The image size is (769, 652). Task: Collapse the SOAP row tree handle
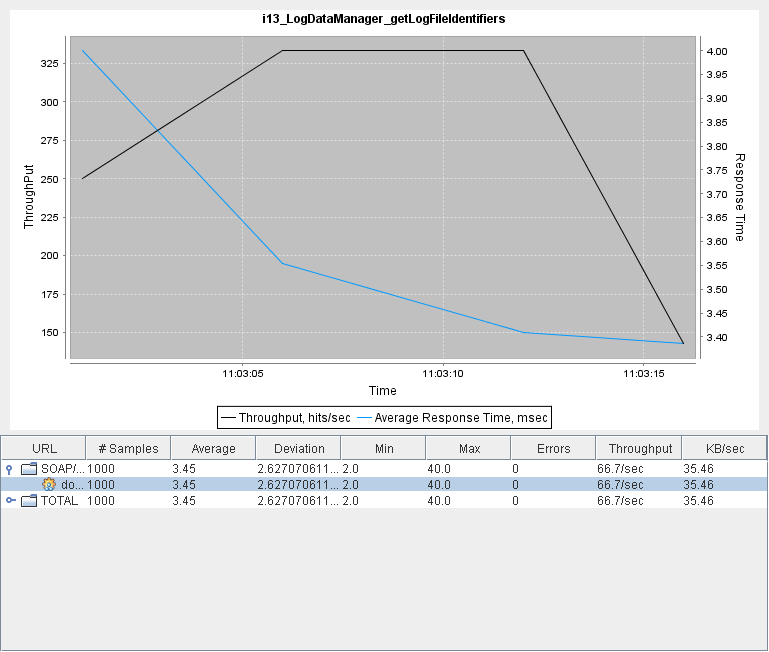pos(9,469)
